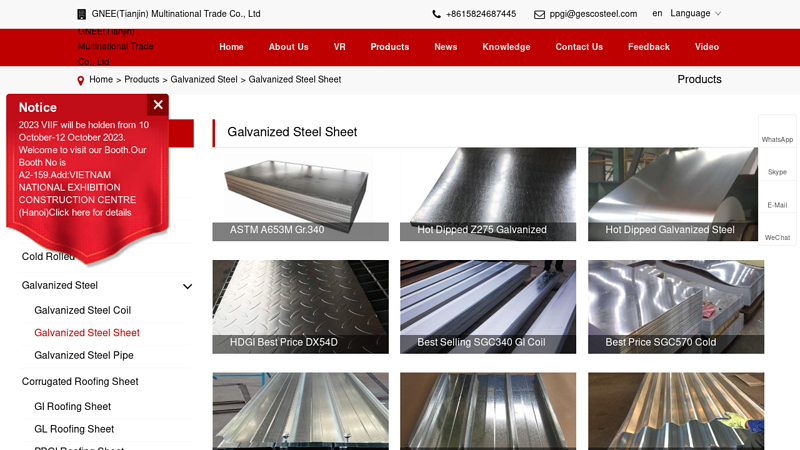Select GL Roofing Sheet subcategory
Screen dimensions: 800x450
(74, 429)
